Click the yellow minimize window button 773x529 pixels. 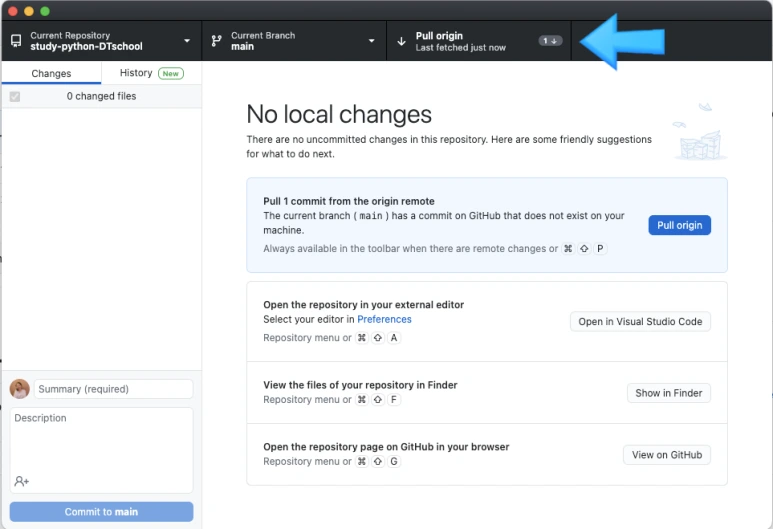(x=29, y=11)
